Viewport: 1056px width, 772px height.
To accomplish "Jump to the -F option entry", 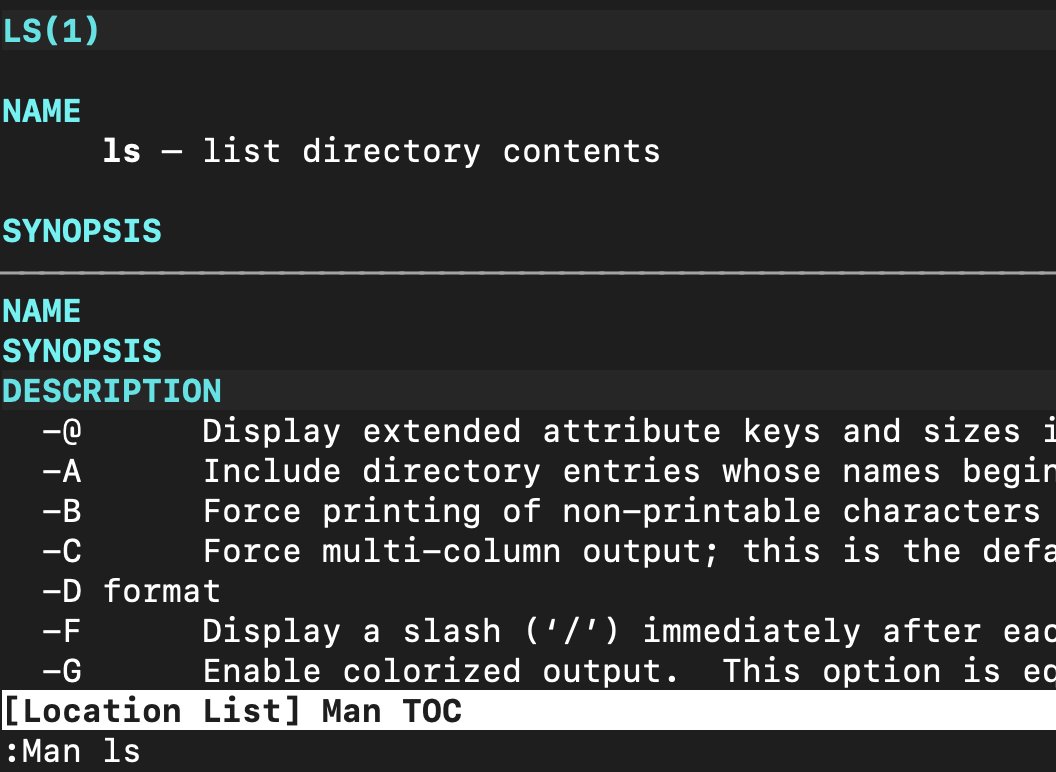I will point(61,631).
